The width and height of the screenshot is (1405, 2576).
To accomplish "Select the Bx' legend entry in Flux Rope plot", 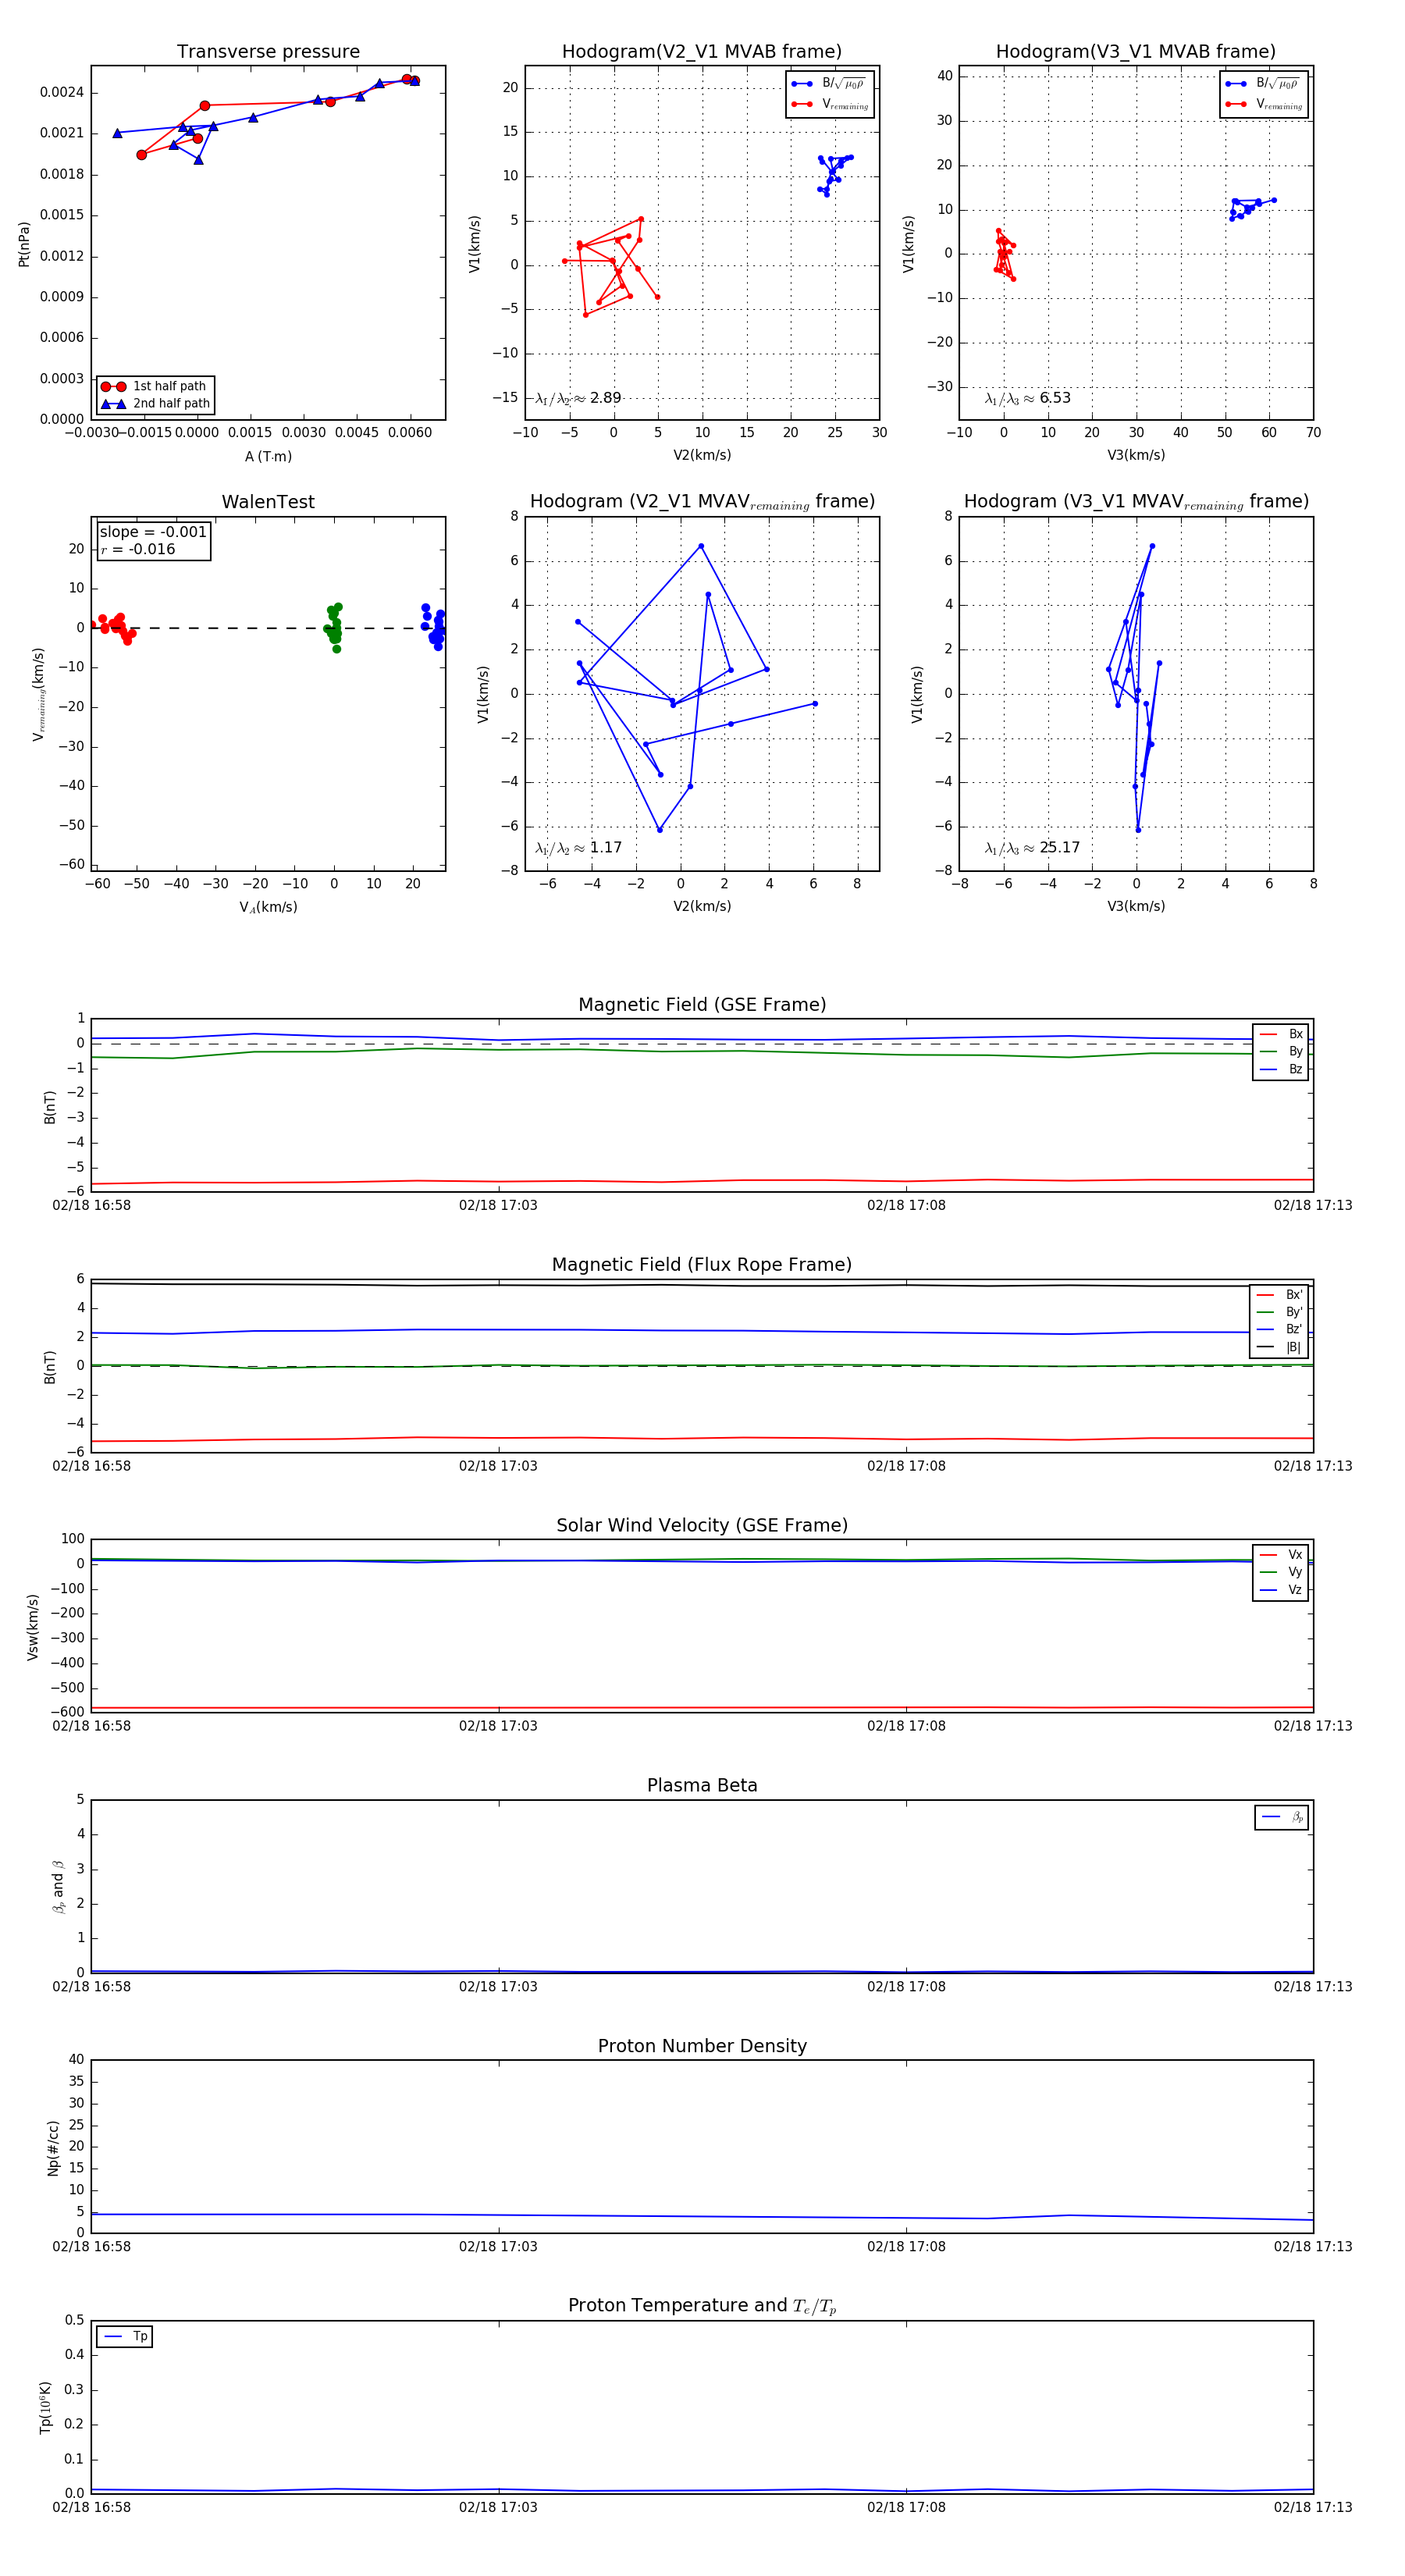I will click(x=1280, y=1294).
